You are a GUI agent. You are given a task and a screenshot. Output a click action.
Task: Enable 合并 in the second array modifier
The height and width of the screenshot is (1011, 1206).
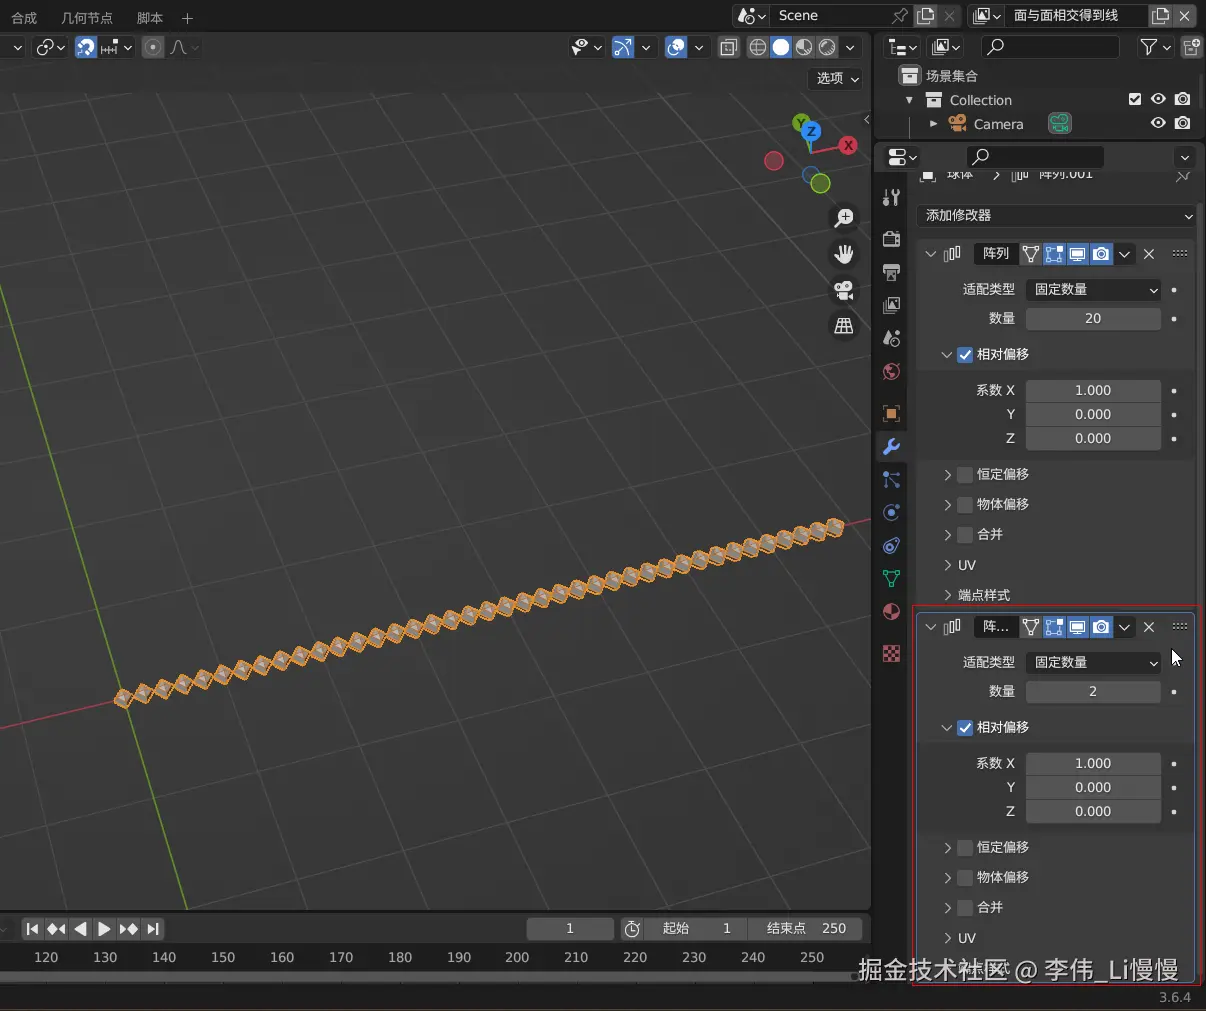coord(965,908)
